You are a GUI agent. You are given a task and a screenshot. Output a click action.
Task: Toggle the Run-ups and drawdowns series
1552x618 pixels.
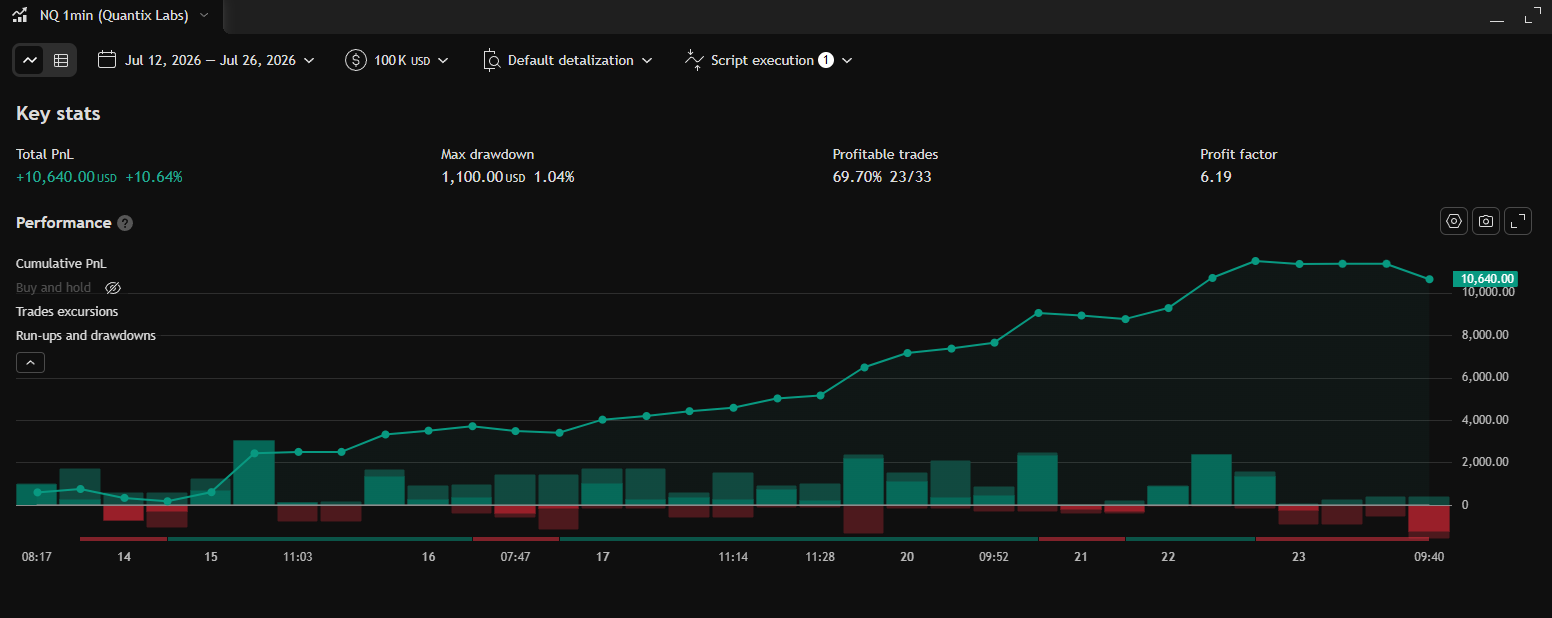click(86, 336)
